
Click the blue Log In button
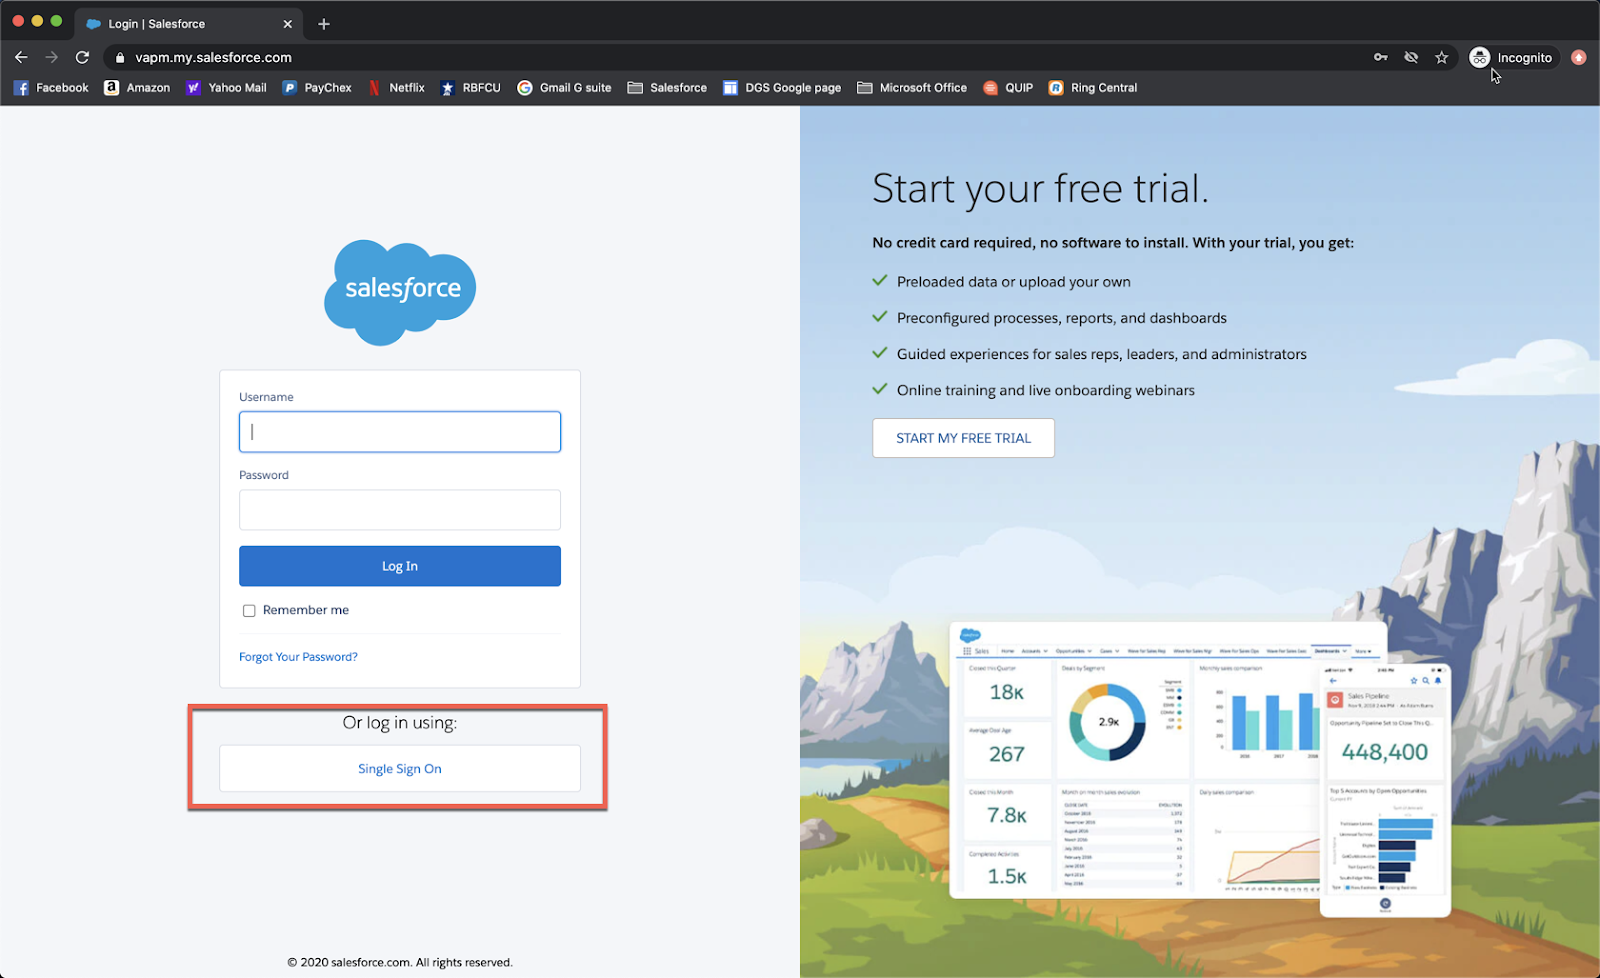pos(400,566)
